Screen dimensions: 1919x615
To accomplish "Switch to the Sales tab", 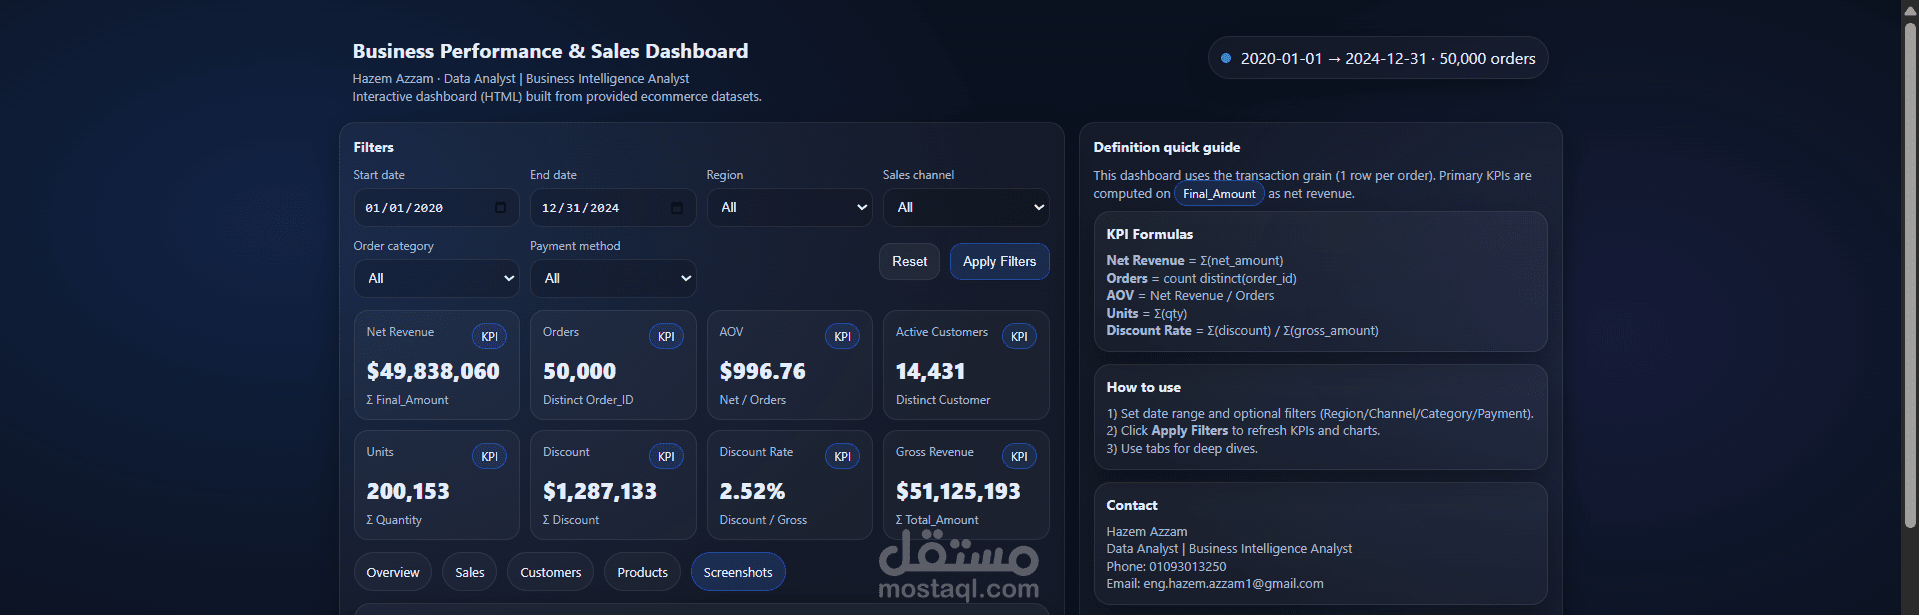I will click(x=470, y=572).
